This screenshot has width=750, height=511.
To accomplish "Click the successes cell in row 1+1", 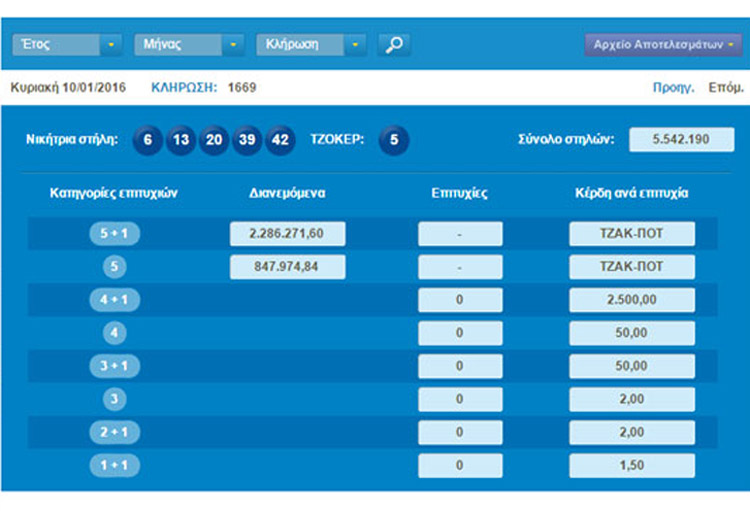I will (460, 465).
